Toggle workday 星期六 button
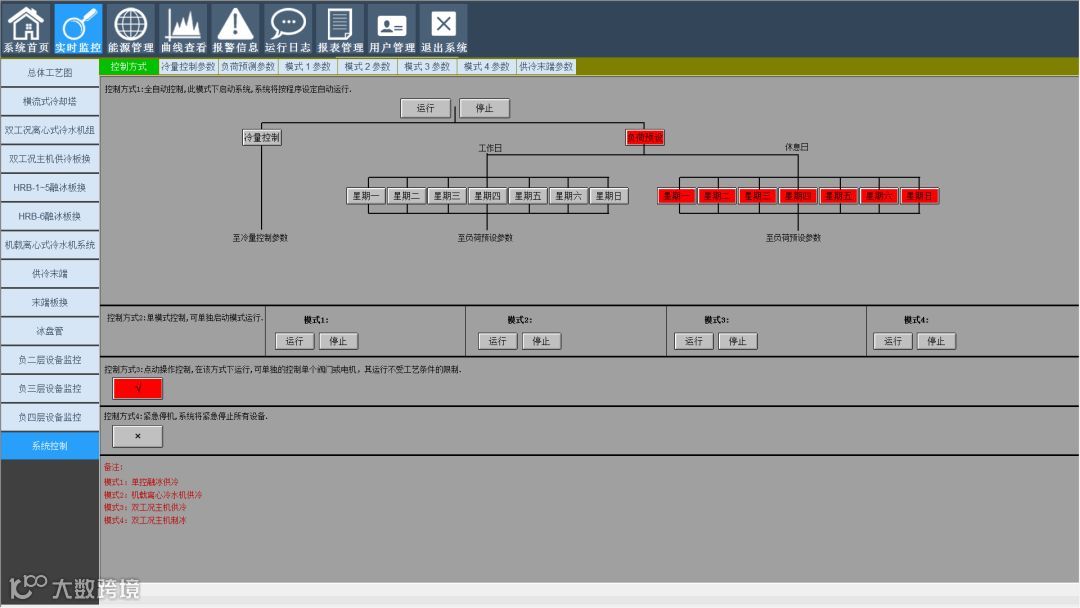The height and width of the screenshot is (608, 1080). [x=568, y=196]
